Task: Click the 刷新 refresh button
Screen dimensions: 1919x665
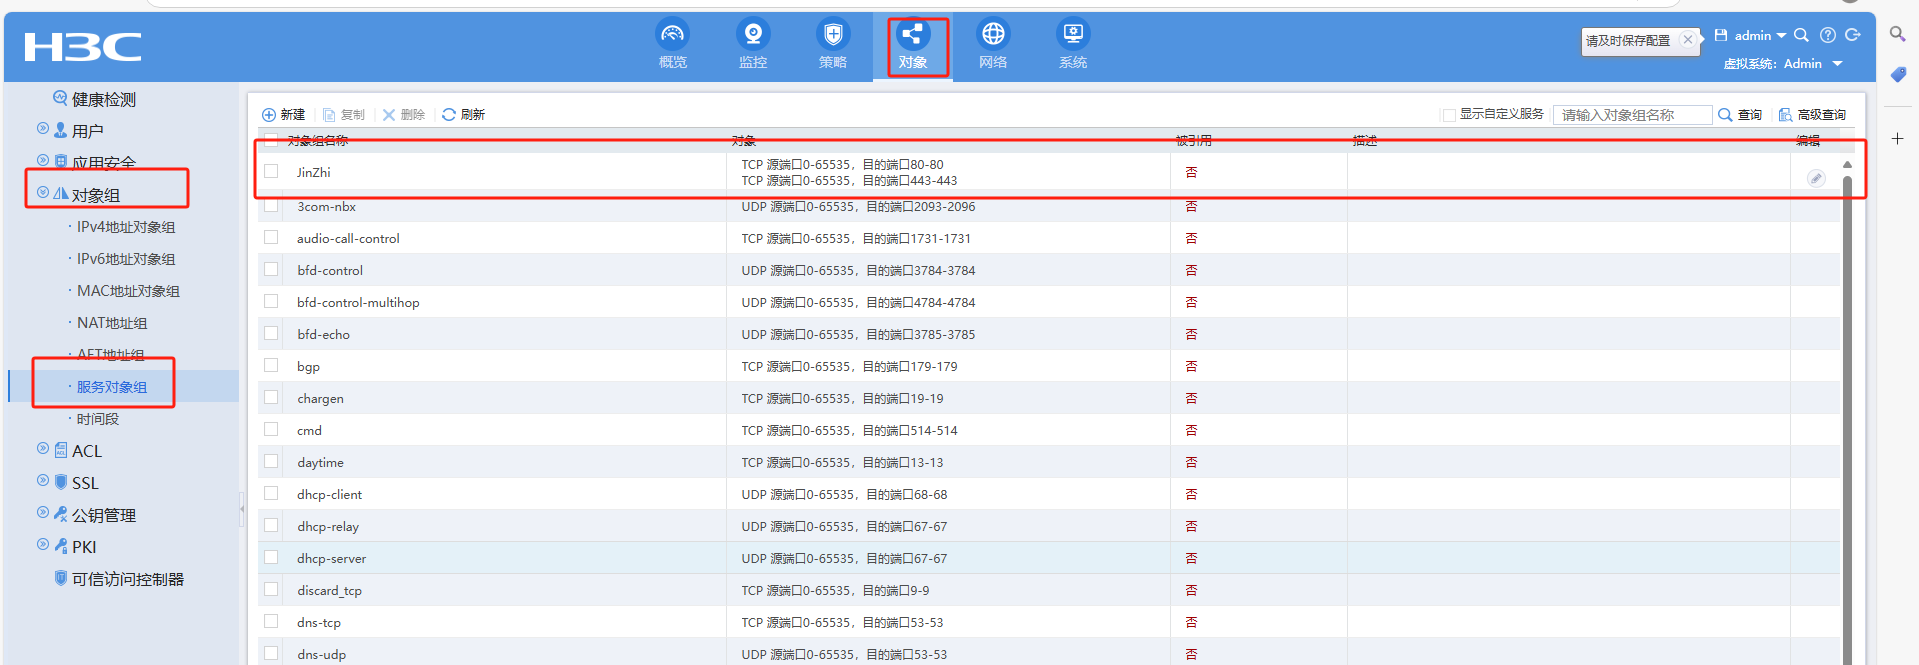Action: pyautogui.click(x=463, y=115)
